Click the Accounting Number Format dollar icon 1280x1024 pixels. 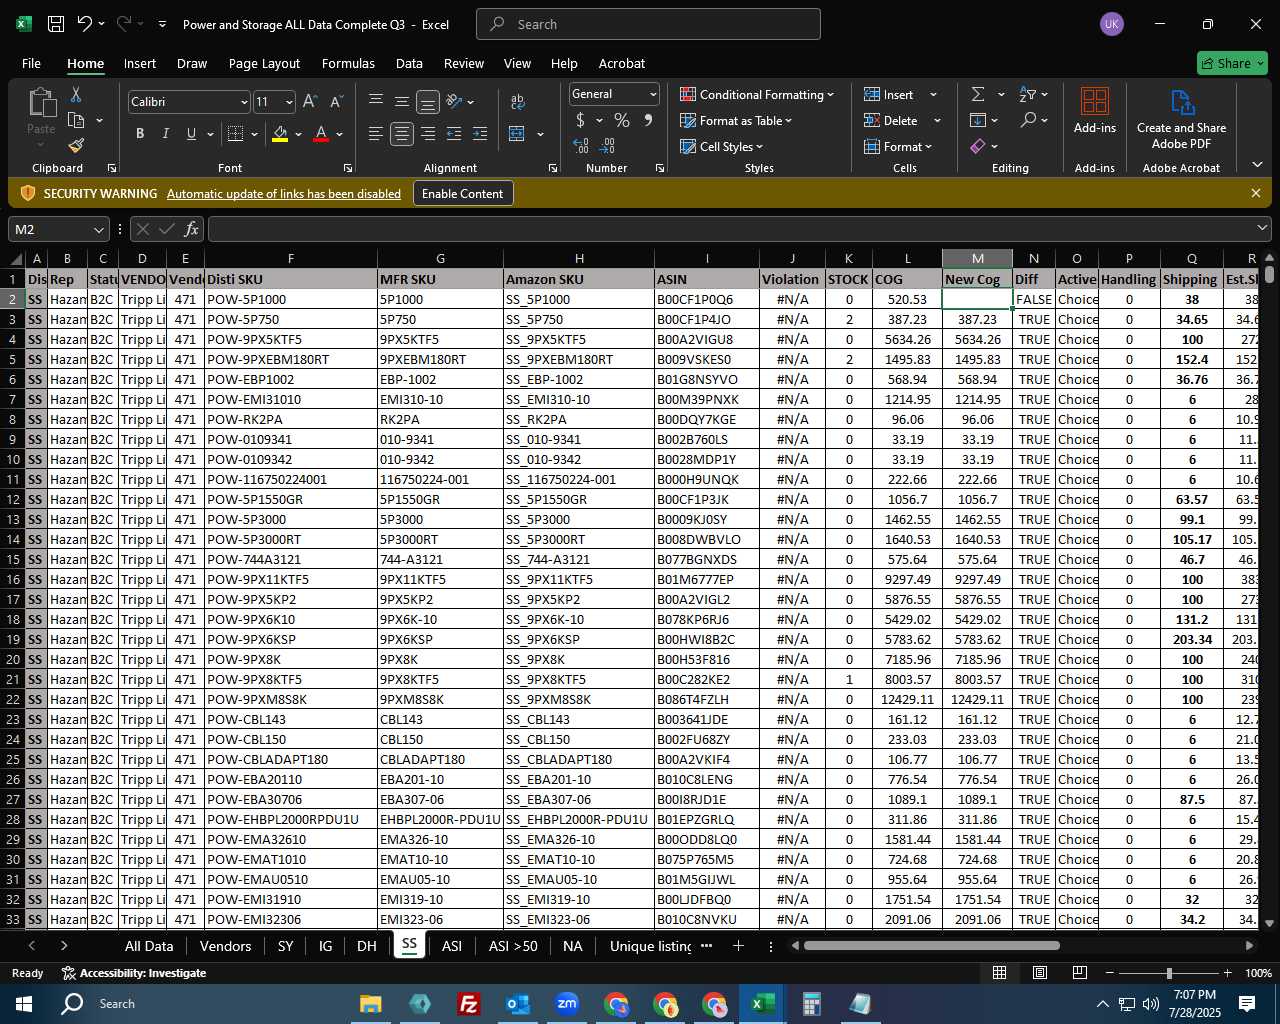581,120
